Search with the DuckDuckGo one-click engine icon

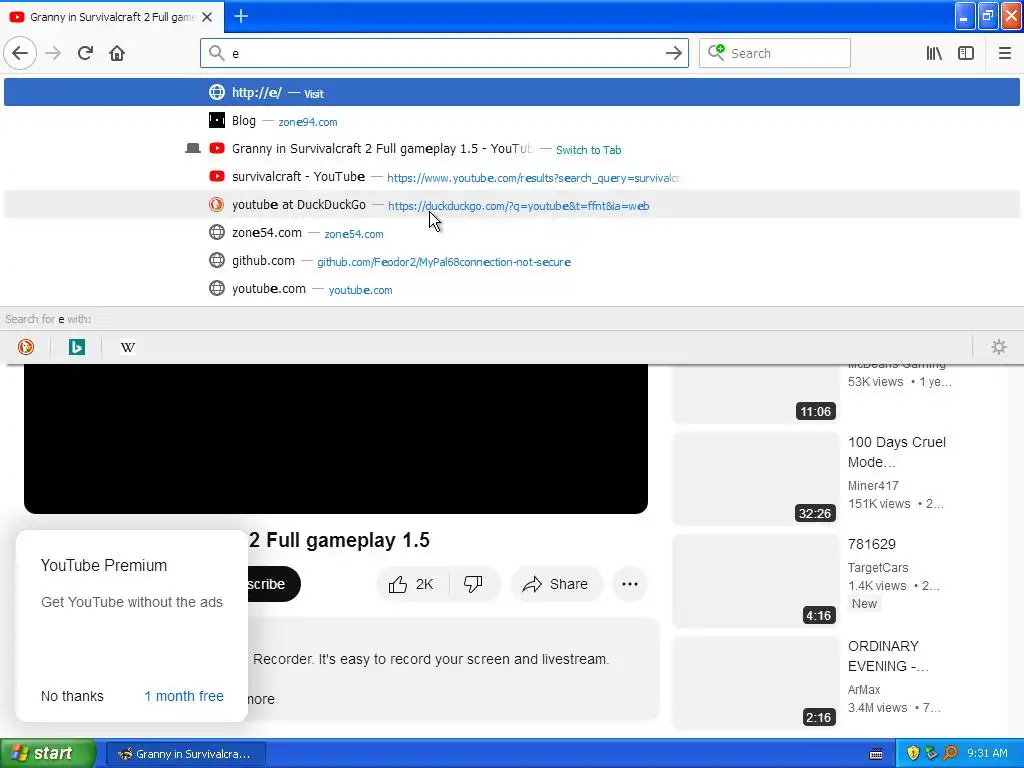point(26,347)
